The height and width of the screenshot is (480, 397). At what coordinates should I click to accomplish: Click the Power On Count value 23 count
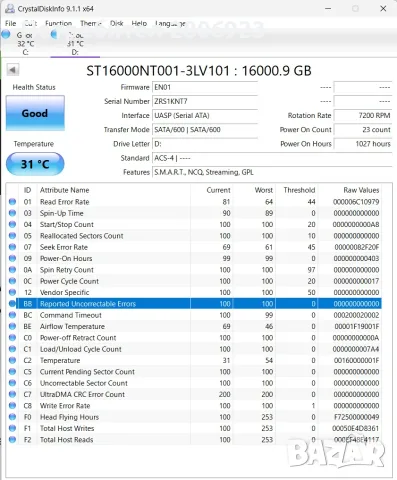tap(363, 130)
